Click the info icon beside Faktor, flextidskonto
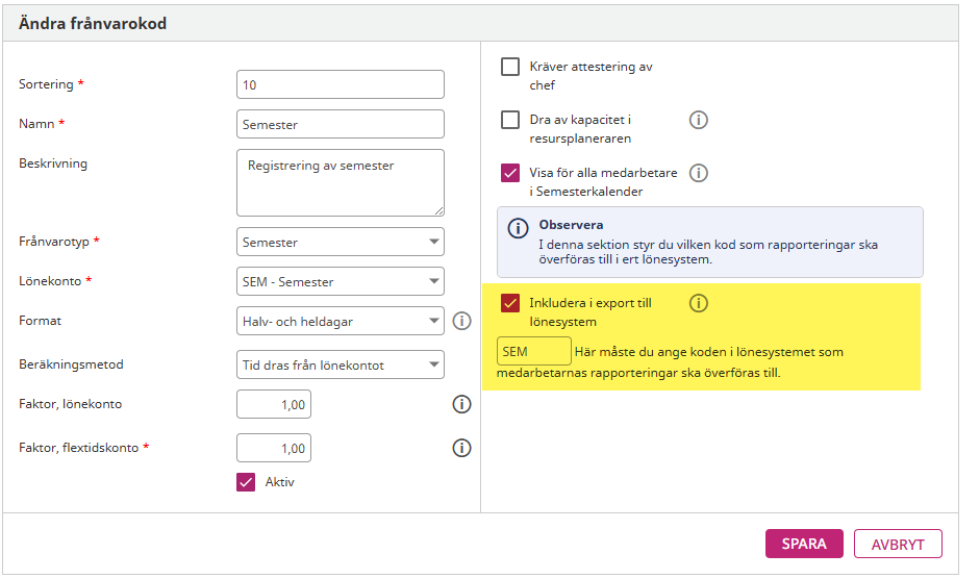This screenshot has height=579, width=963. tap(461, 448)
